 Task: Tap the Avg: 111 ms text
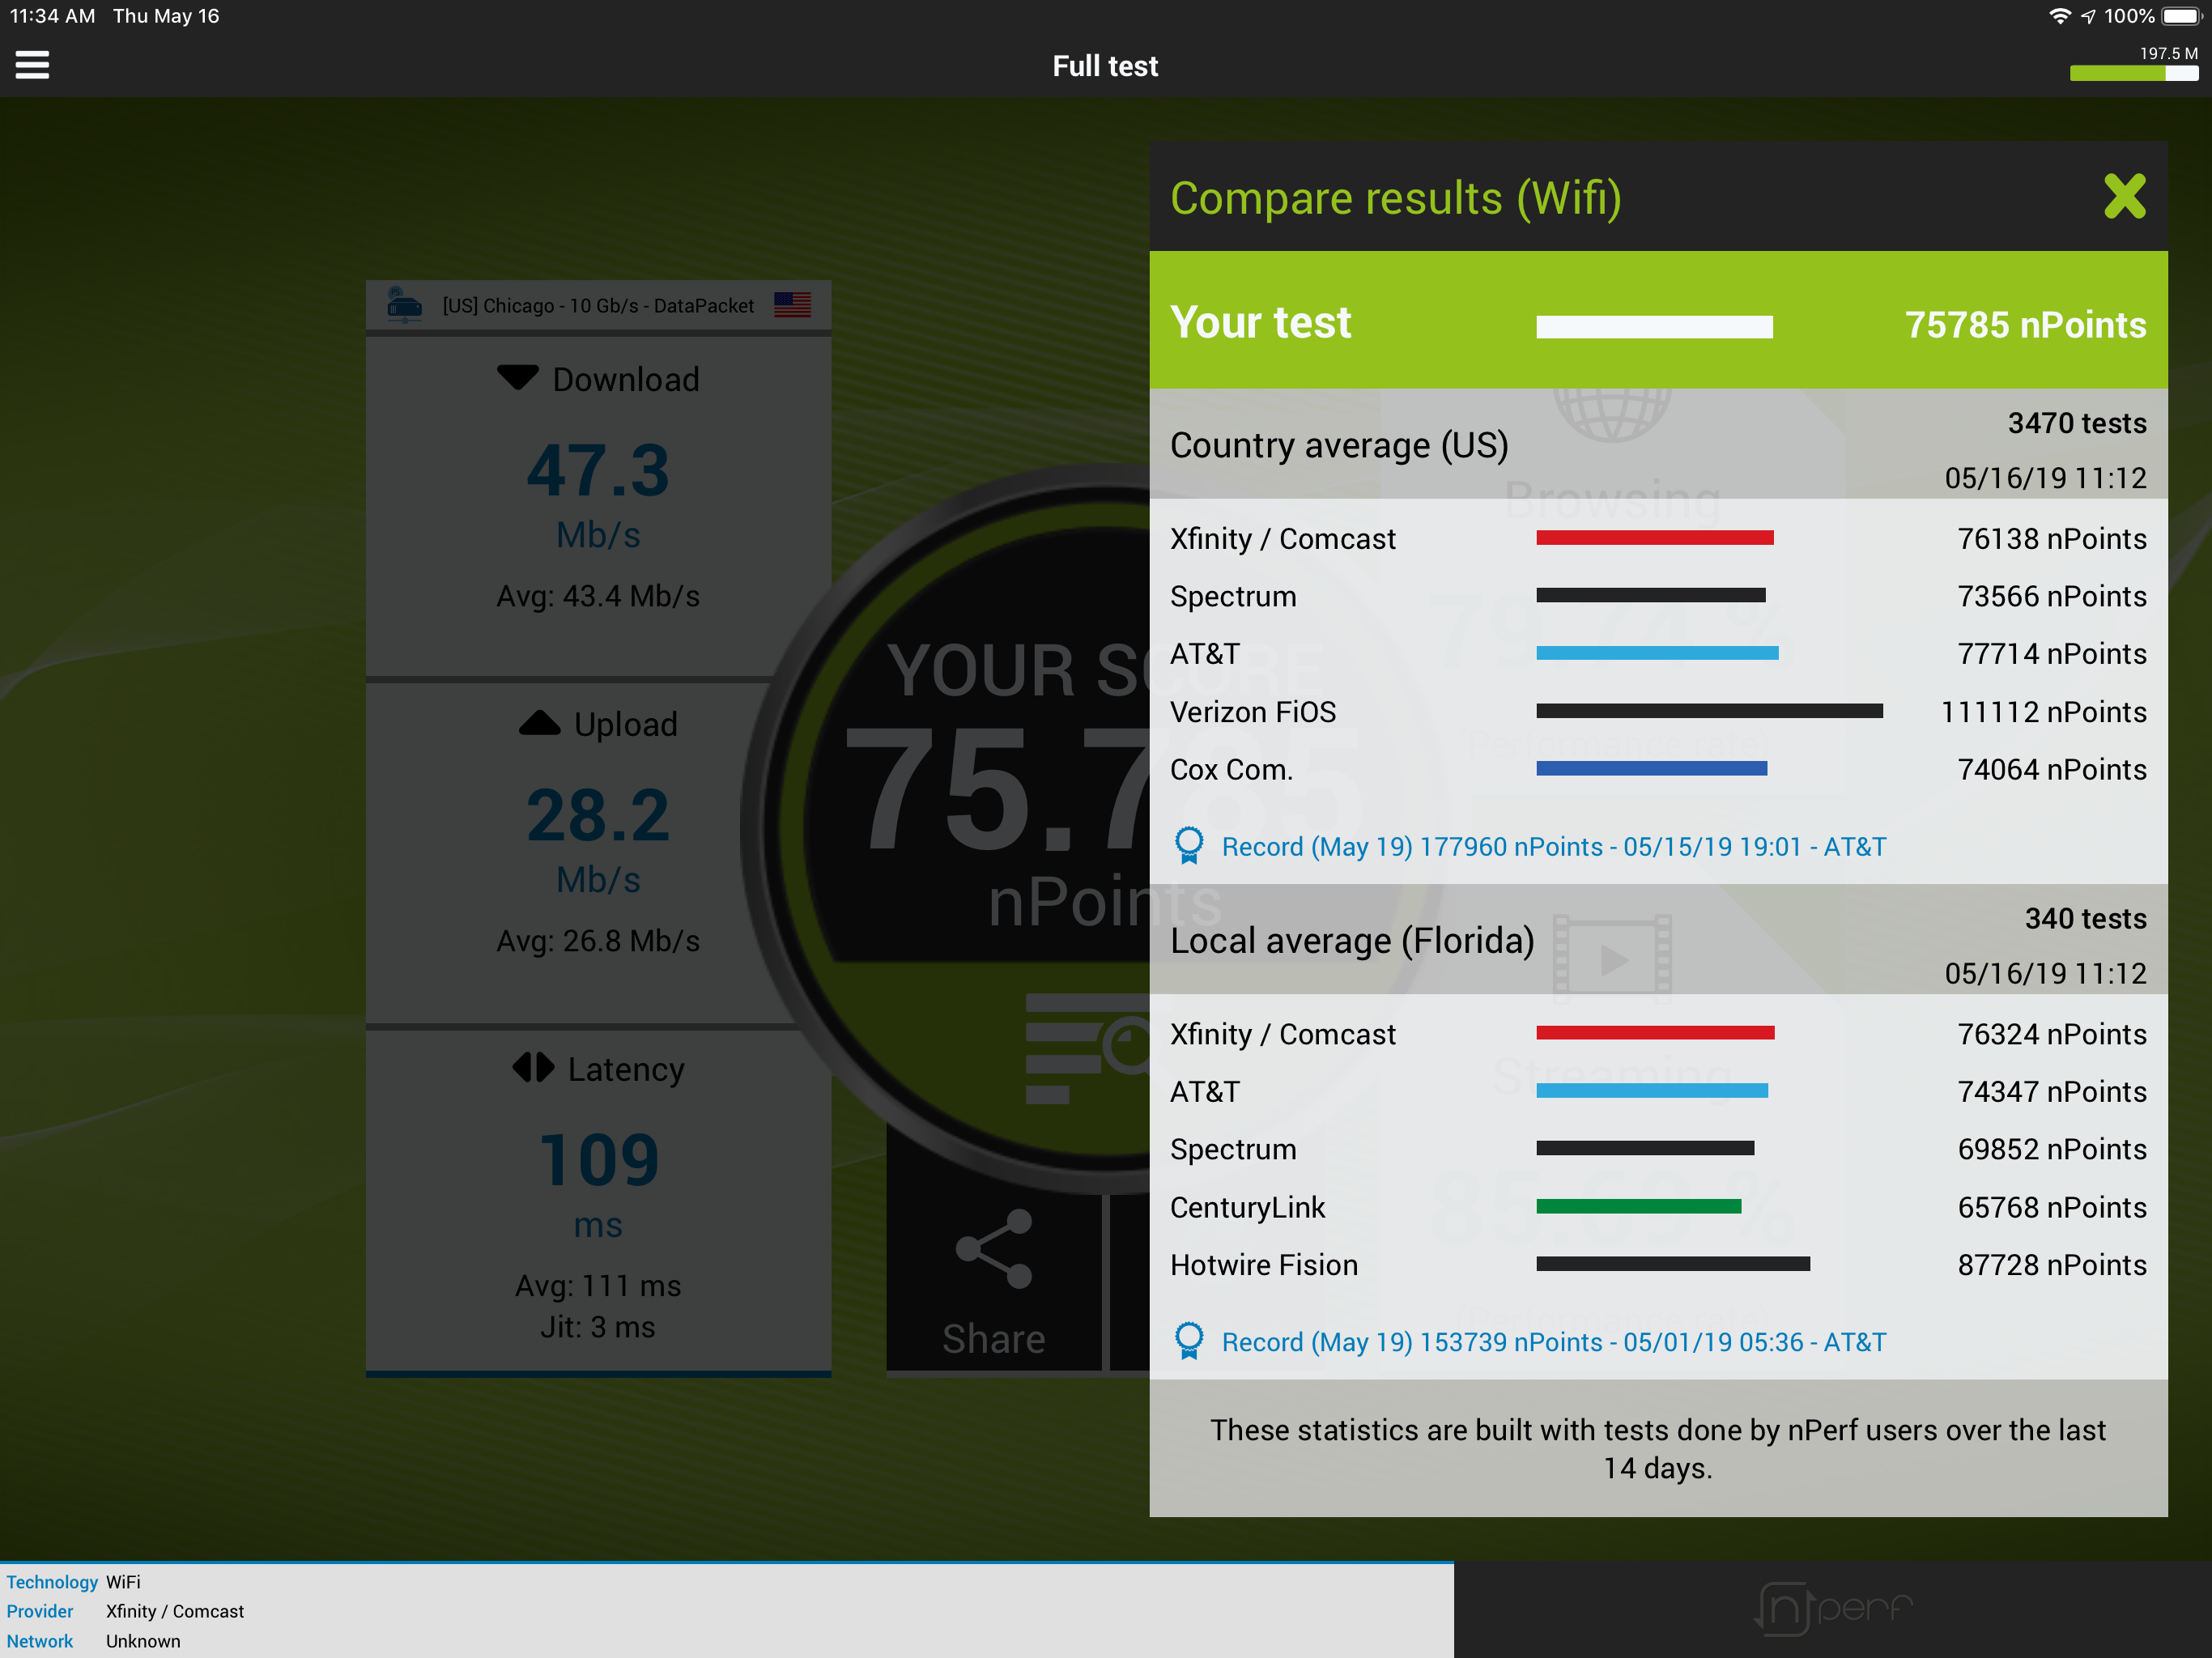click(598, 1285)
